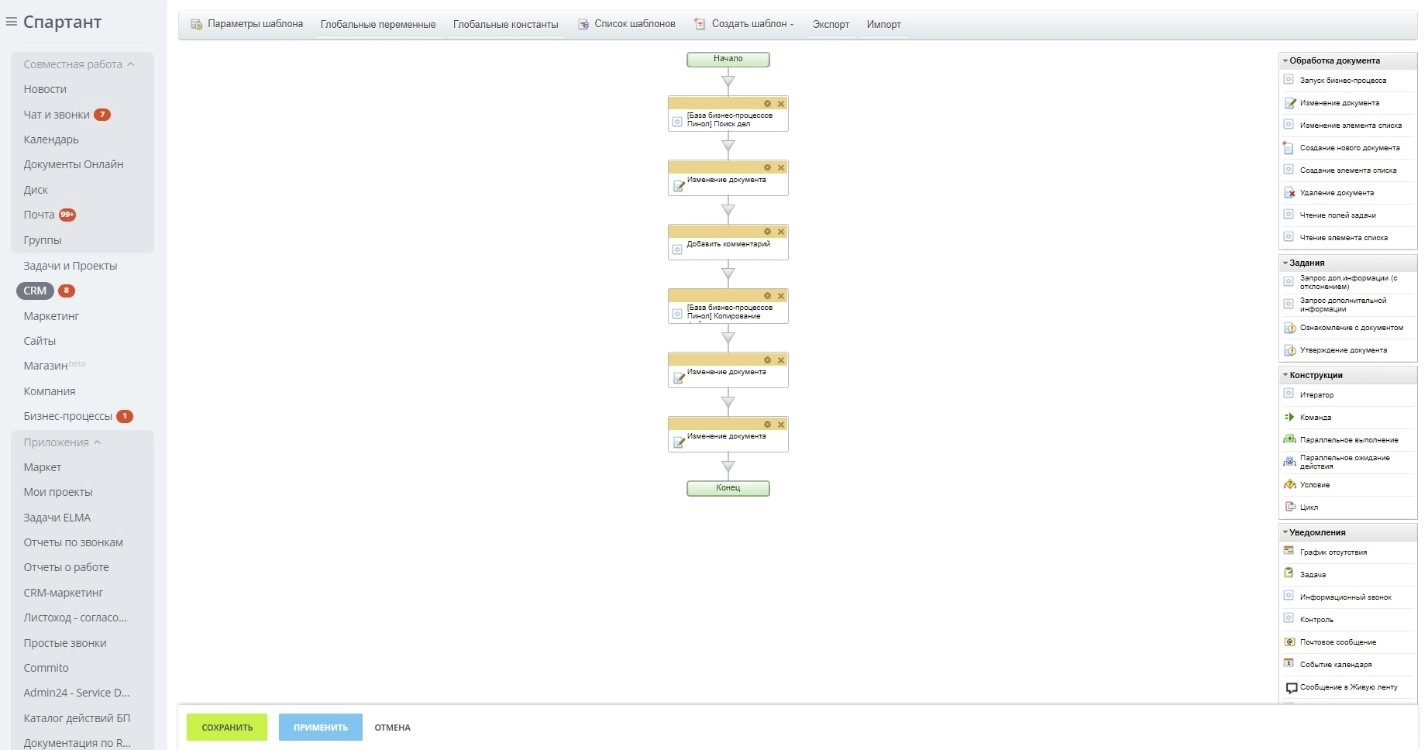Delete the 'Поиск дел' activity block
This screenshot has width=1428, height=750.
tap(781, 103)
